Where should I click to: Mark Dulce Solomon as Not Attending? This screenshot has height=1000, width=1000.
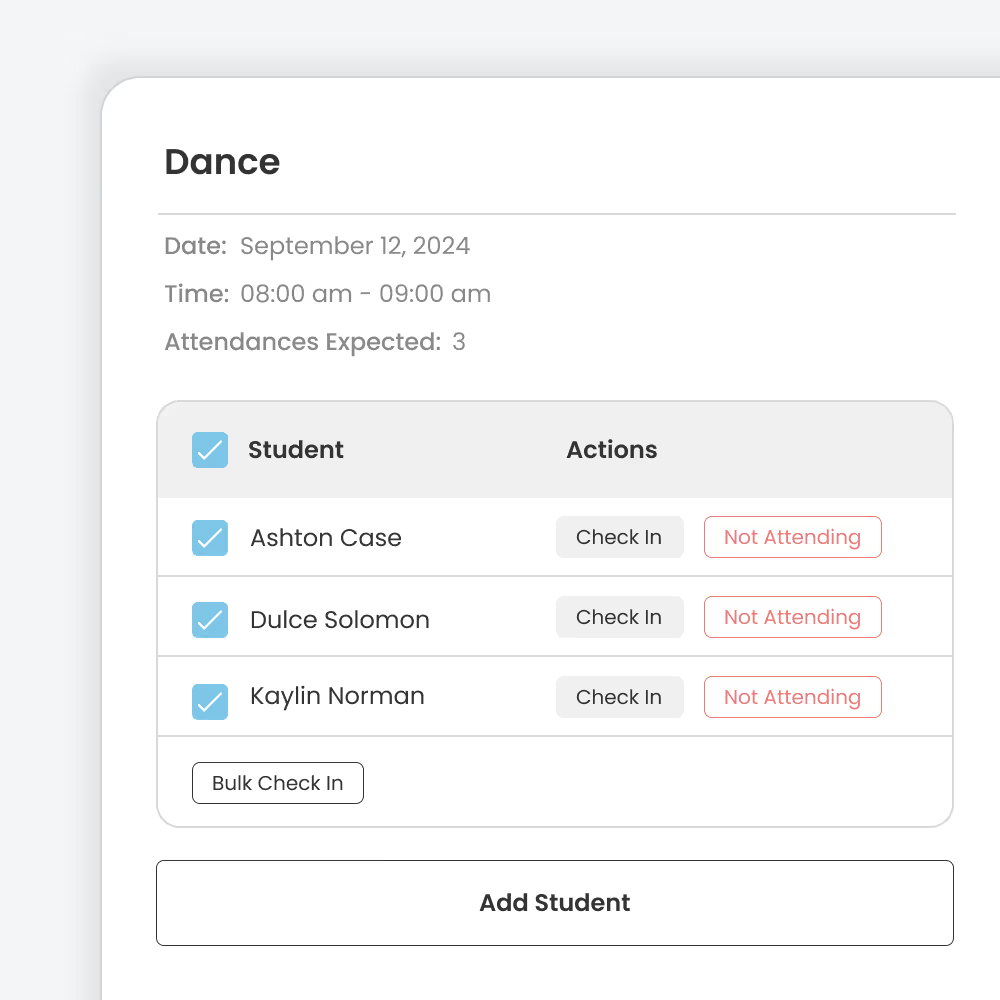(792, 617)
